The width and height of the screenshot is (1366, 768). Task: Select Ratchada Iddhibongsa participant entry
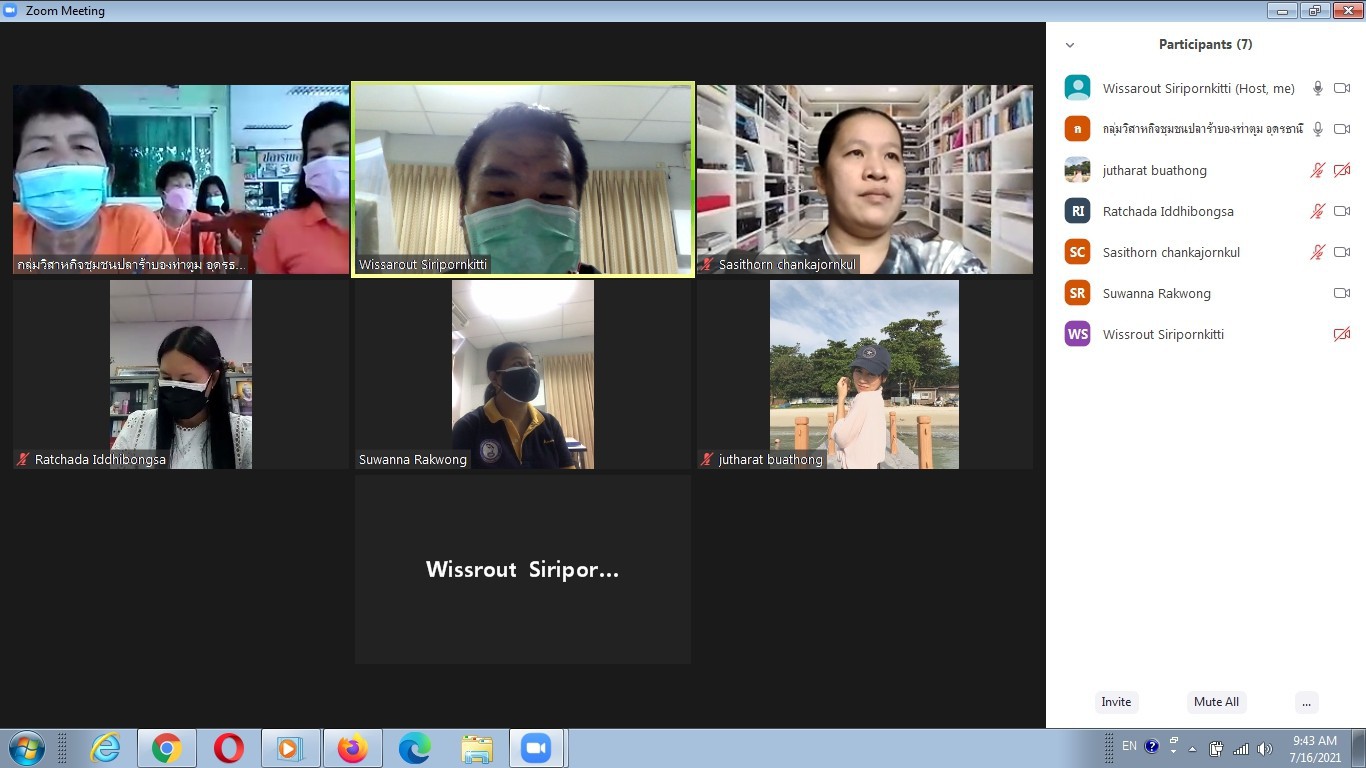point(1167,211)
